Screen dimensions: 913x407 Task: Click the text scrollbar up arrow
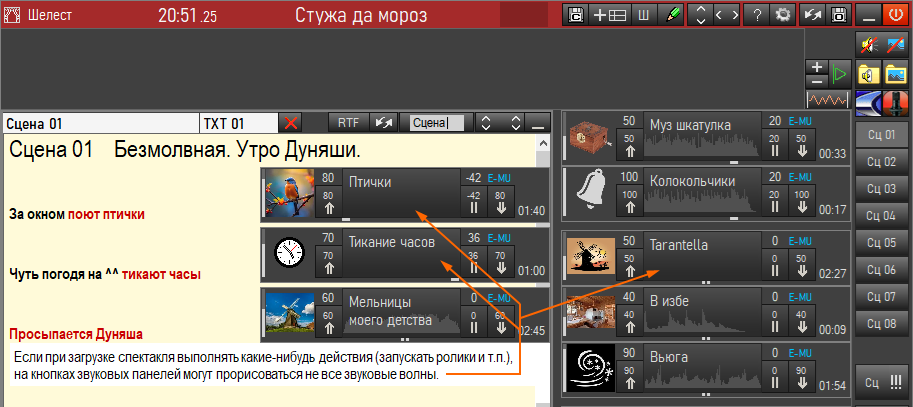point(543,143)
